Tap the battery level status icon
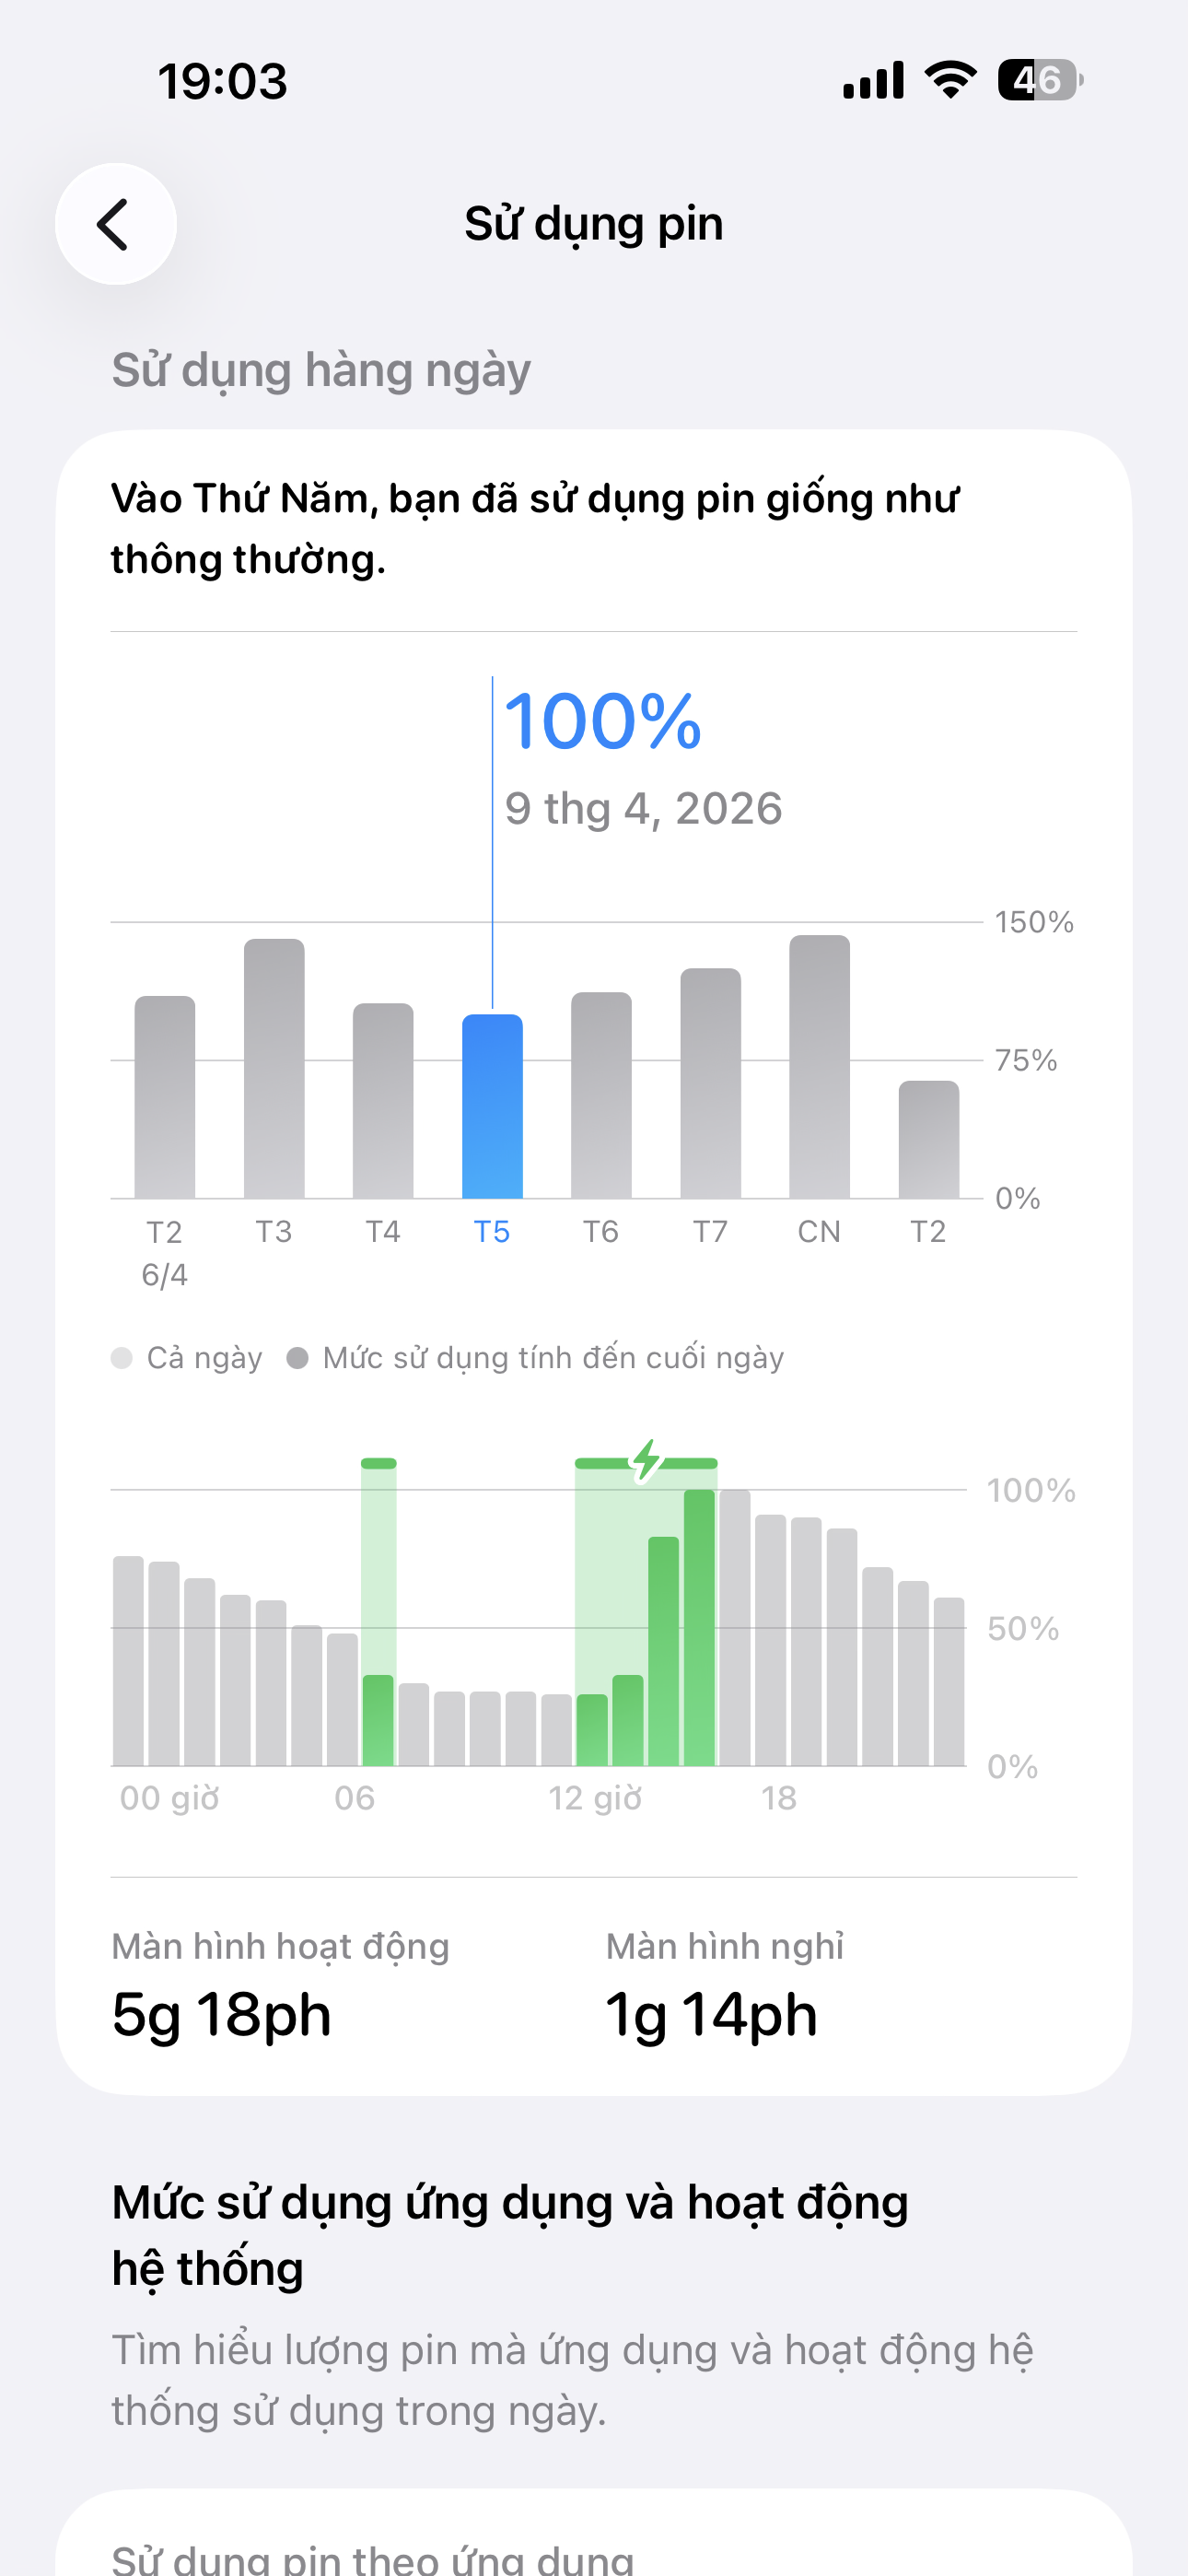 point(1039,80)
